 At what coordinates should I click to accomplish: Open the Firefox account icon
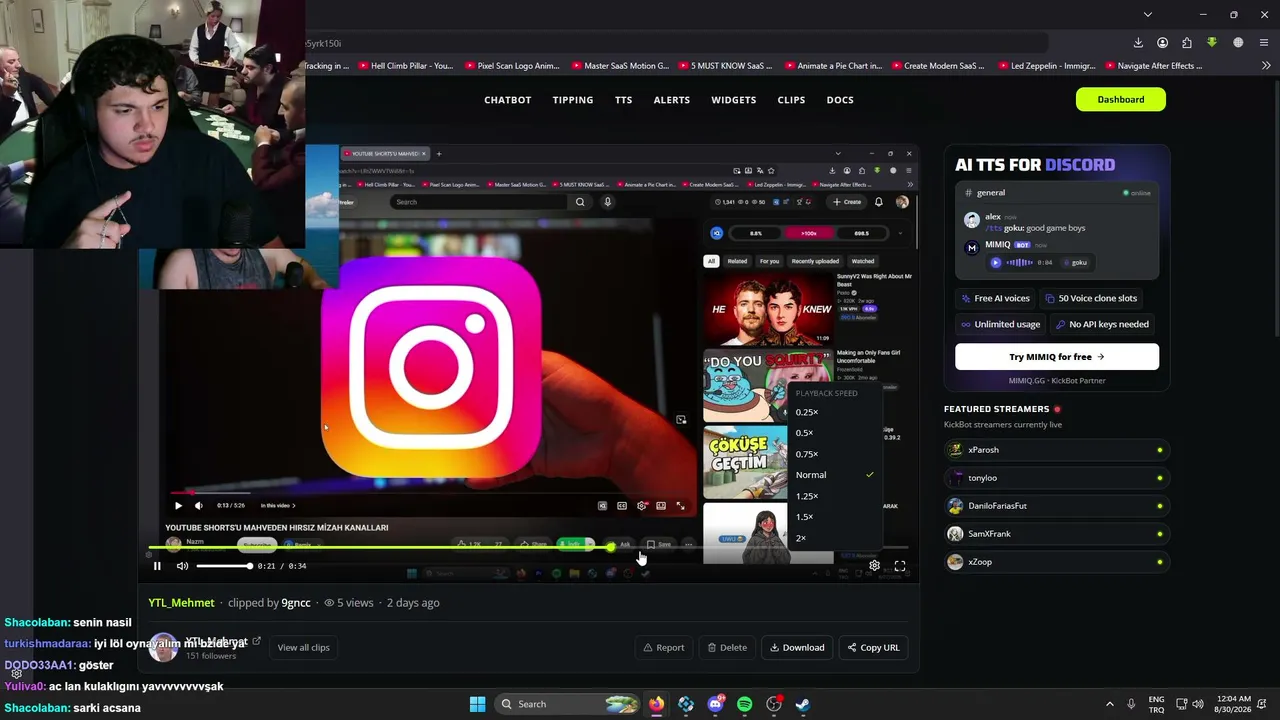[1162, 43]
